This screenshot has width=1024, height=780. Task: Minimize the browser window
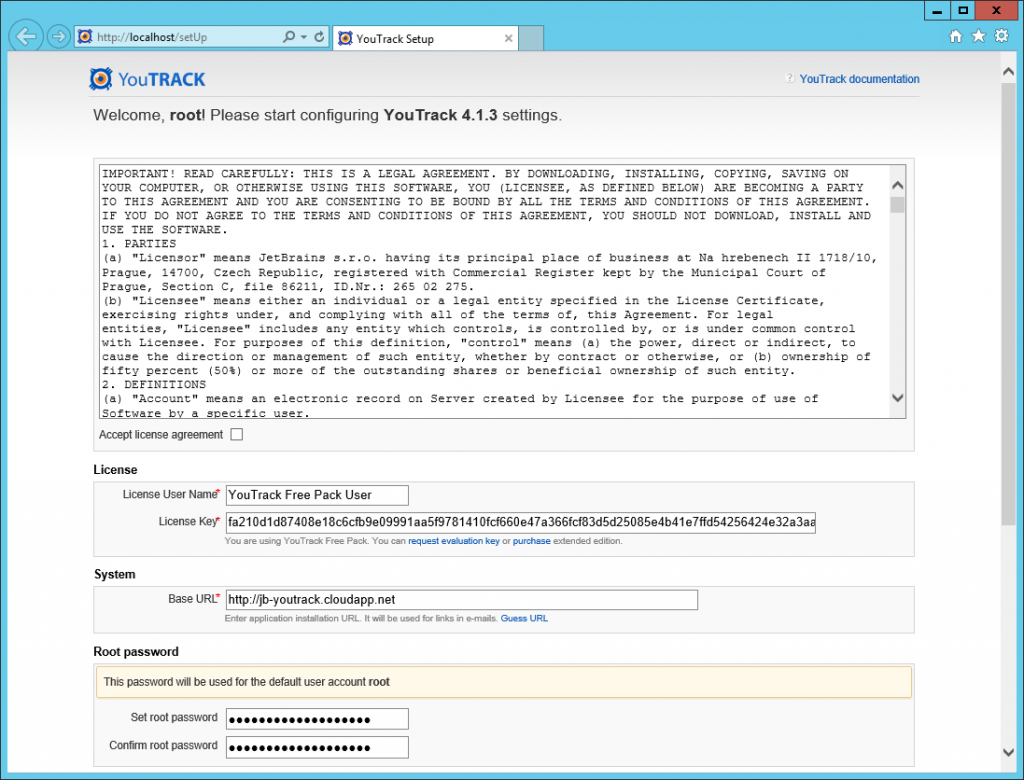tap(937, 10)
